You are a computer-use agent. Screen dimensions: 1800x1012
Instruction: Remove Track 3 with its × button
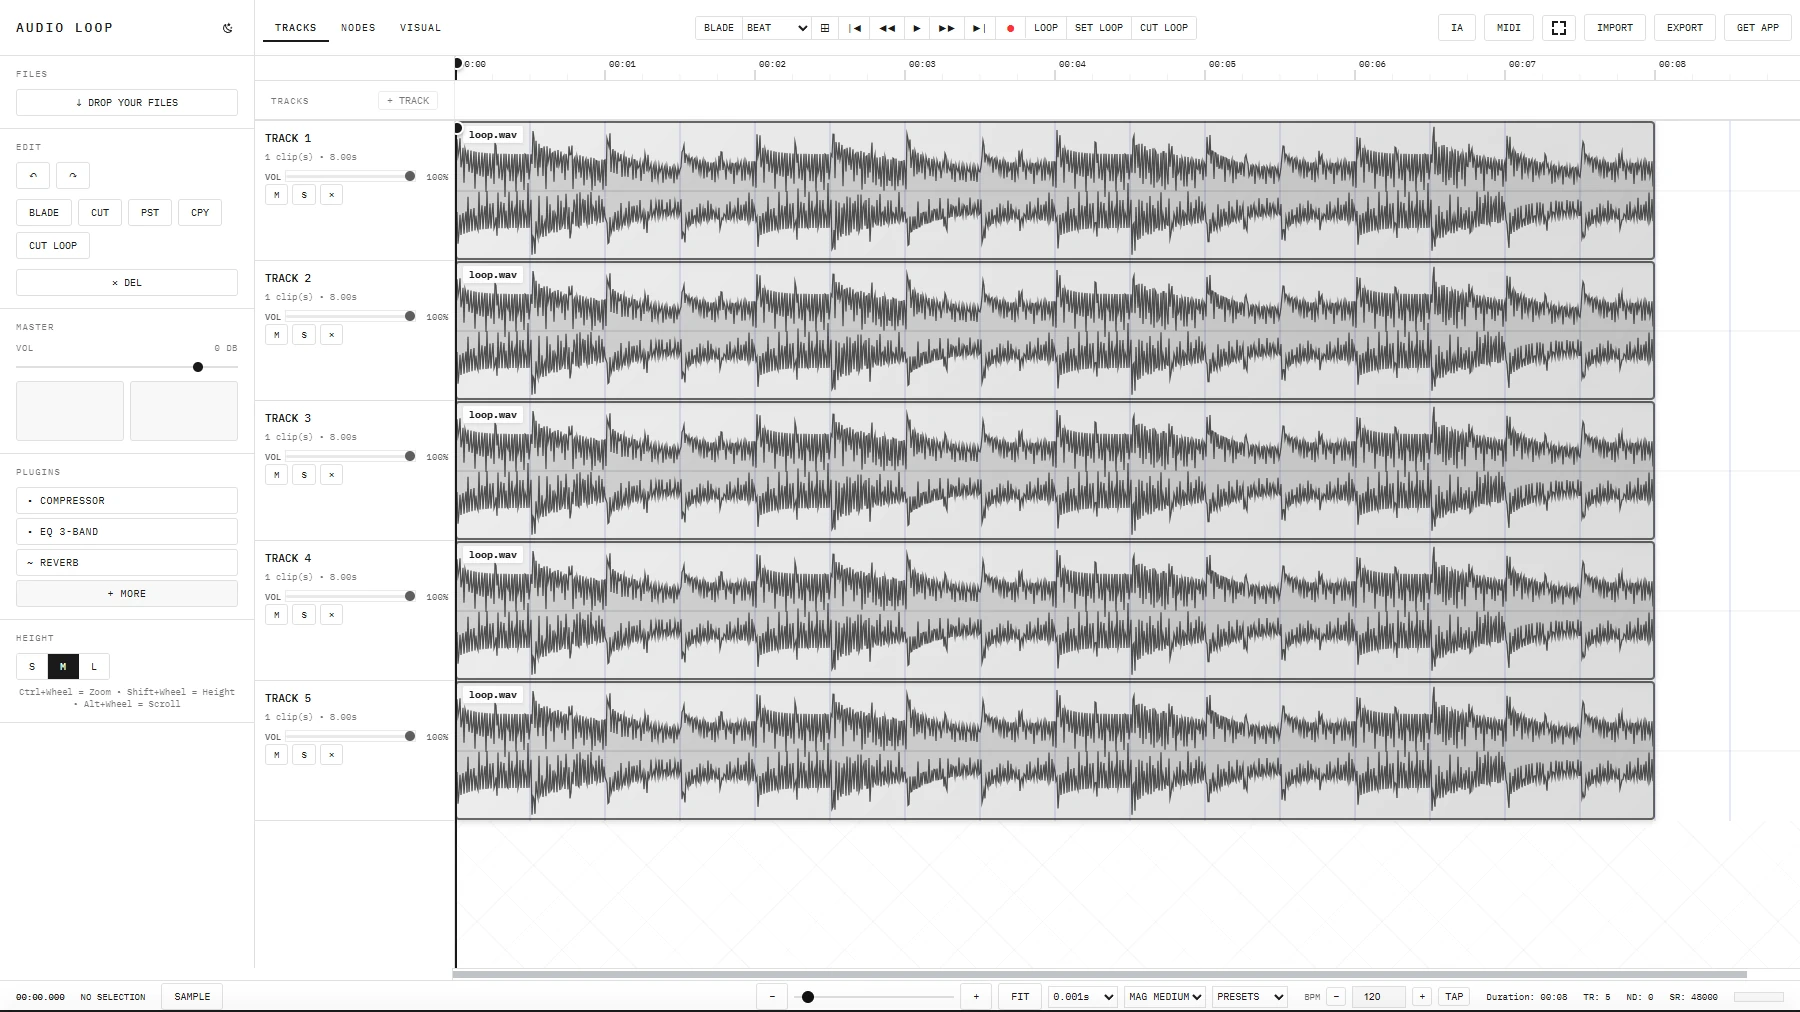click(332, 475)
